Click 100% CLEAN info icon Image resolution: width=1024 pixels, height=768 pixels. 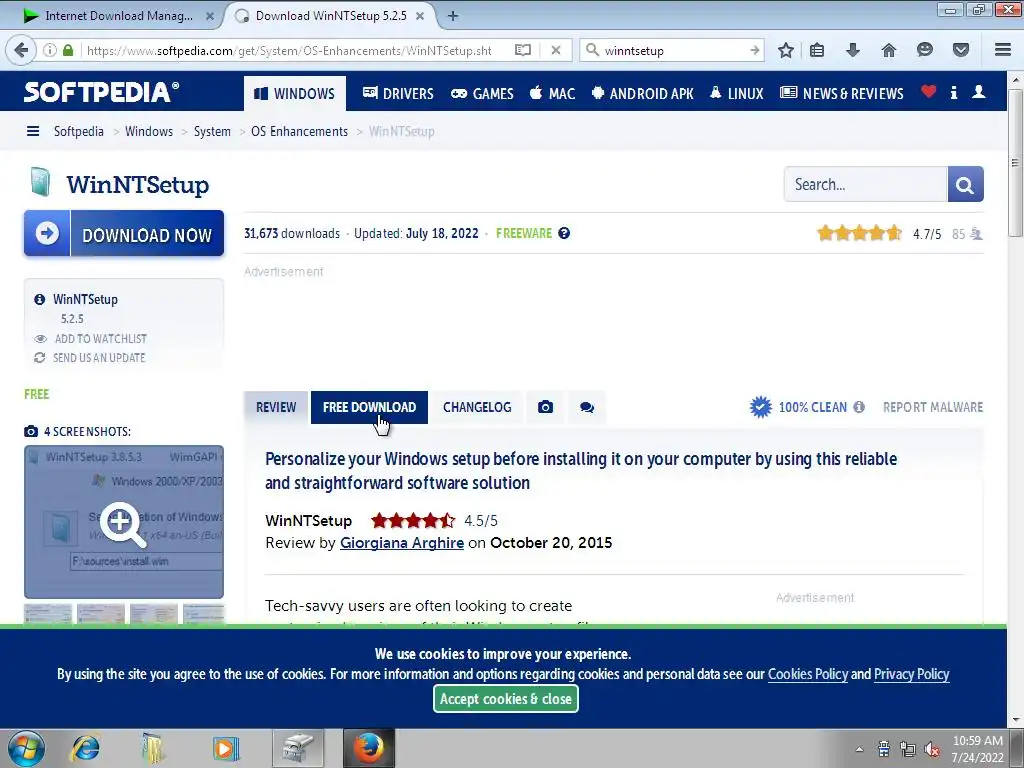pos(859,407)
